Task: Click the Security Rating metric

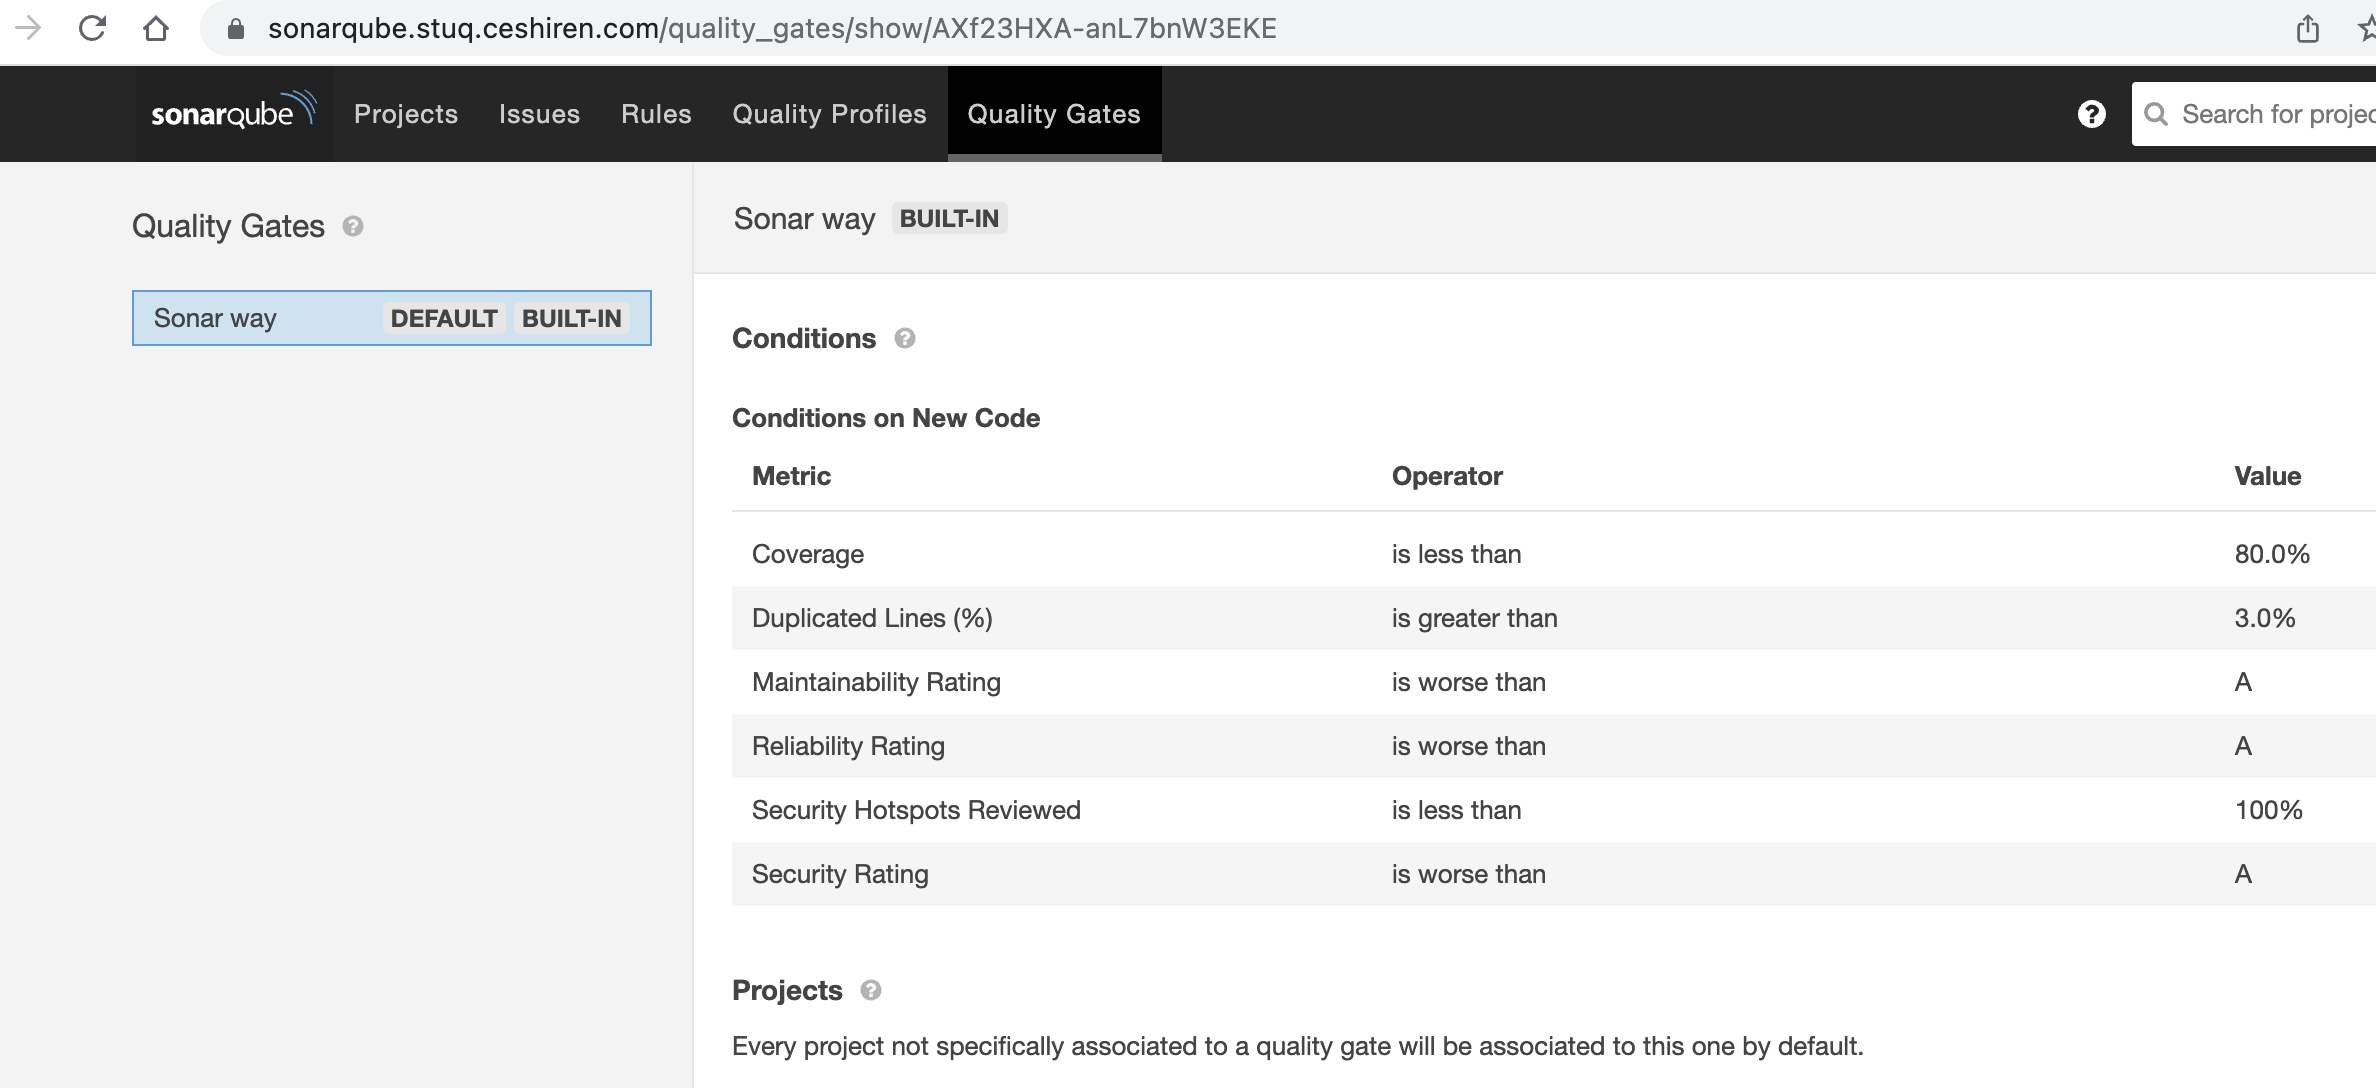Action: click(840, 874)
